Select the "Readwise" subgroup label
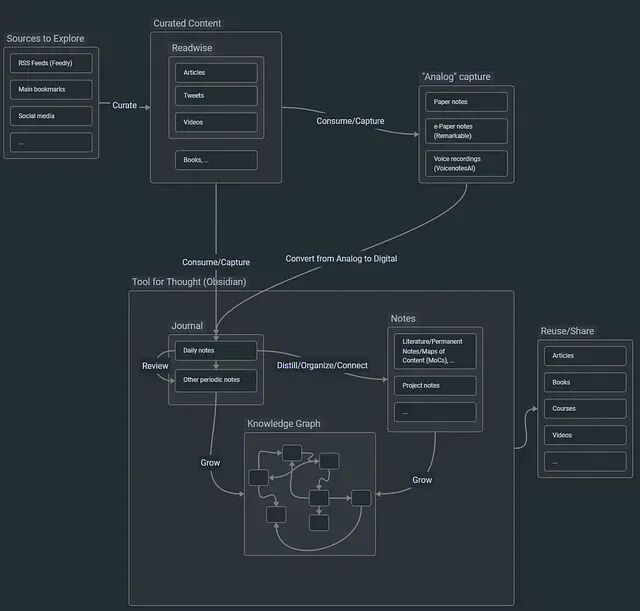Screen dimensions: 640x611 pos(192,48)
